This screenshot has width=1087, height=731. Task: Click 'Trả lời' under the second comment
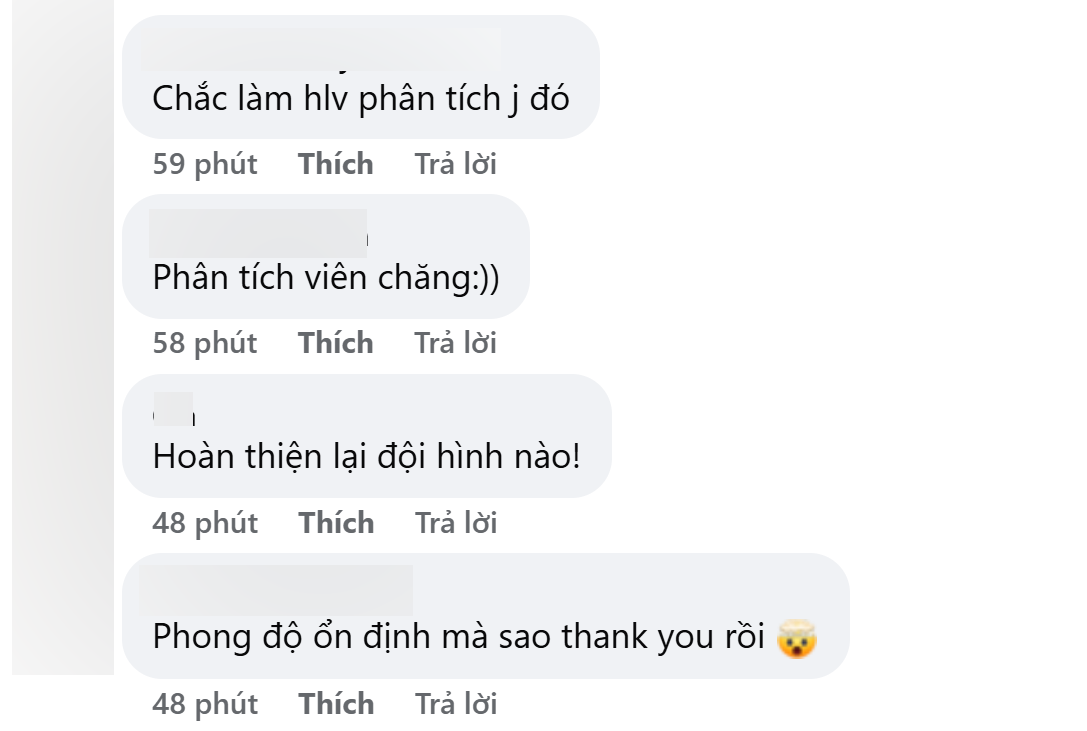[x=455, y=343]
